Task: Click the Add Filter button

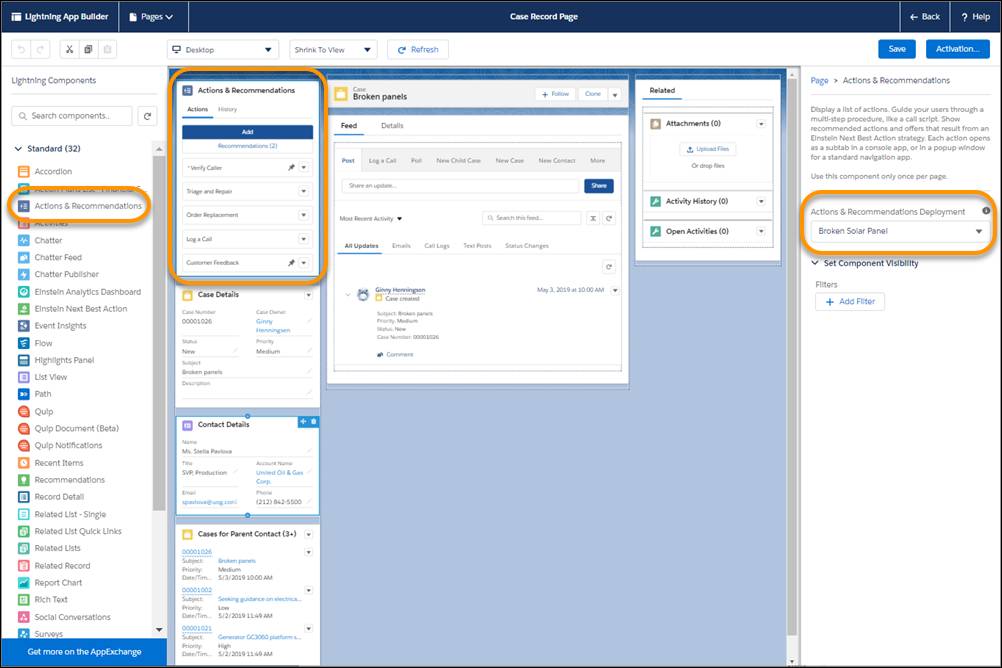Action: 850,302
